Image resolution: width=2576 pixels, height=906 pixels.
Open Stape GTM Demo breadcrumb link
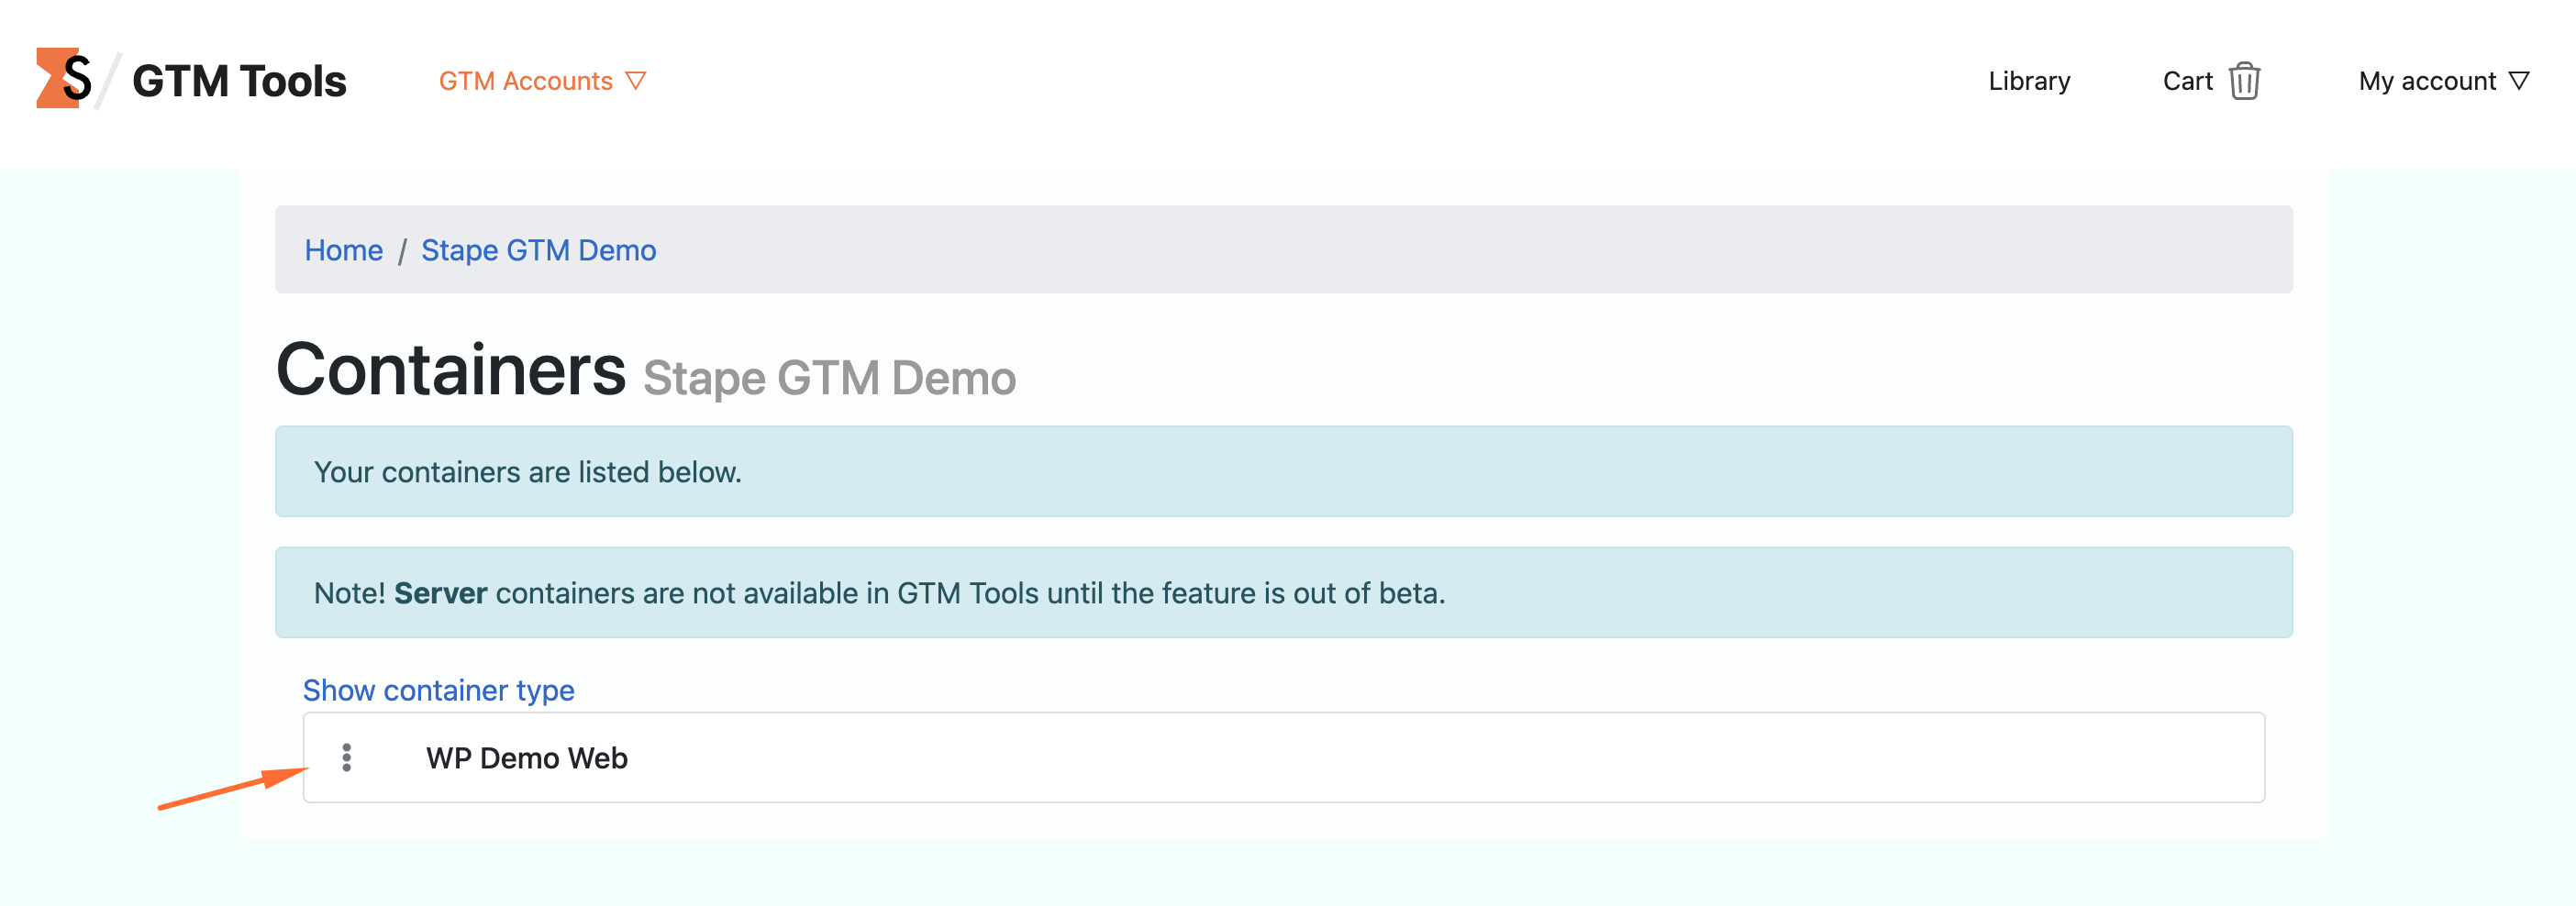point(538,250)
